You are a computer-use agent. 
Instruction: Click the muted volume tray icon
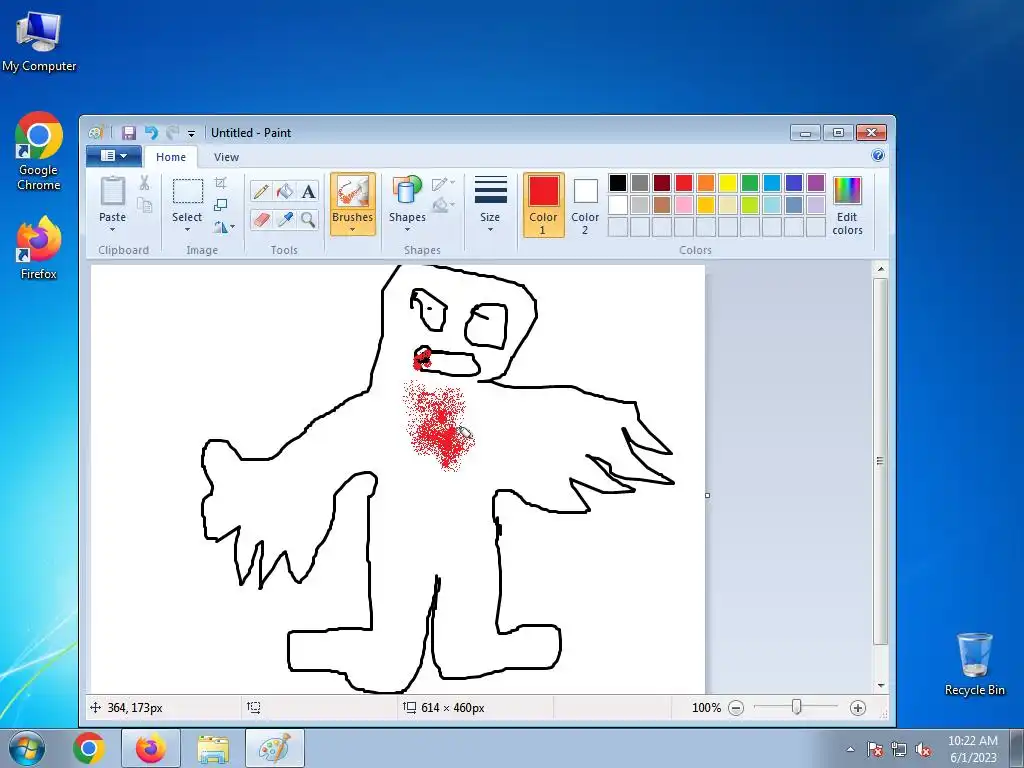(923, 749)
